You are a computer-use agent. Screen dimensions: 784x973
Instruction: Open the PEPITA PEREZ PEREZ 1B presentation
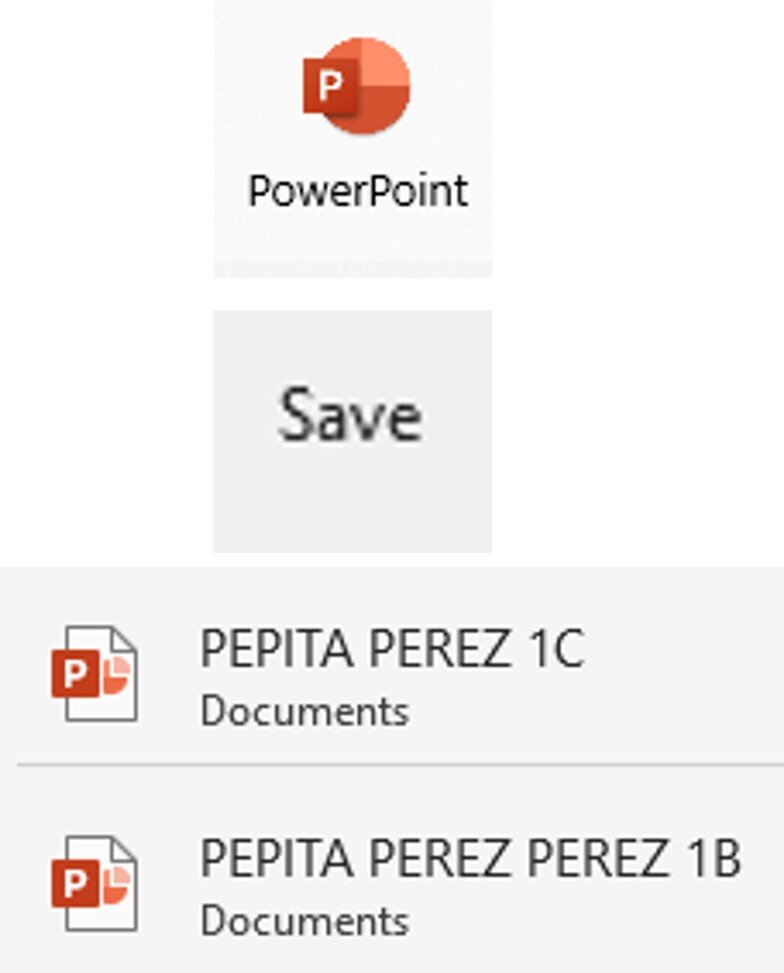point(470,882)
